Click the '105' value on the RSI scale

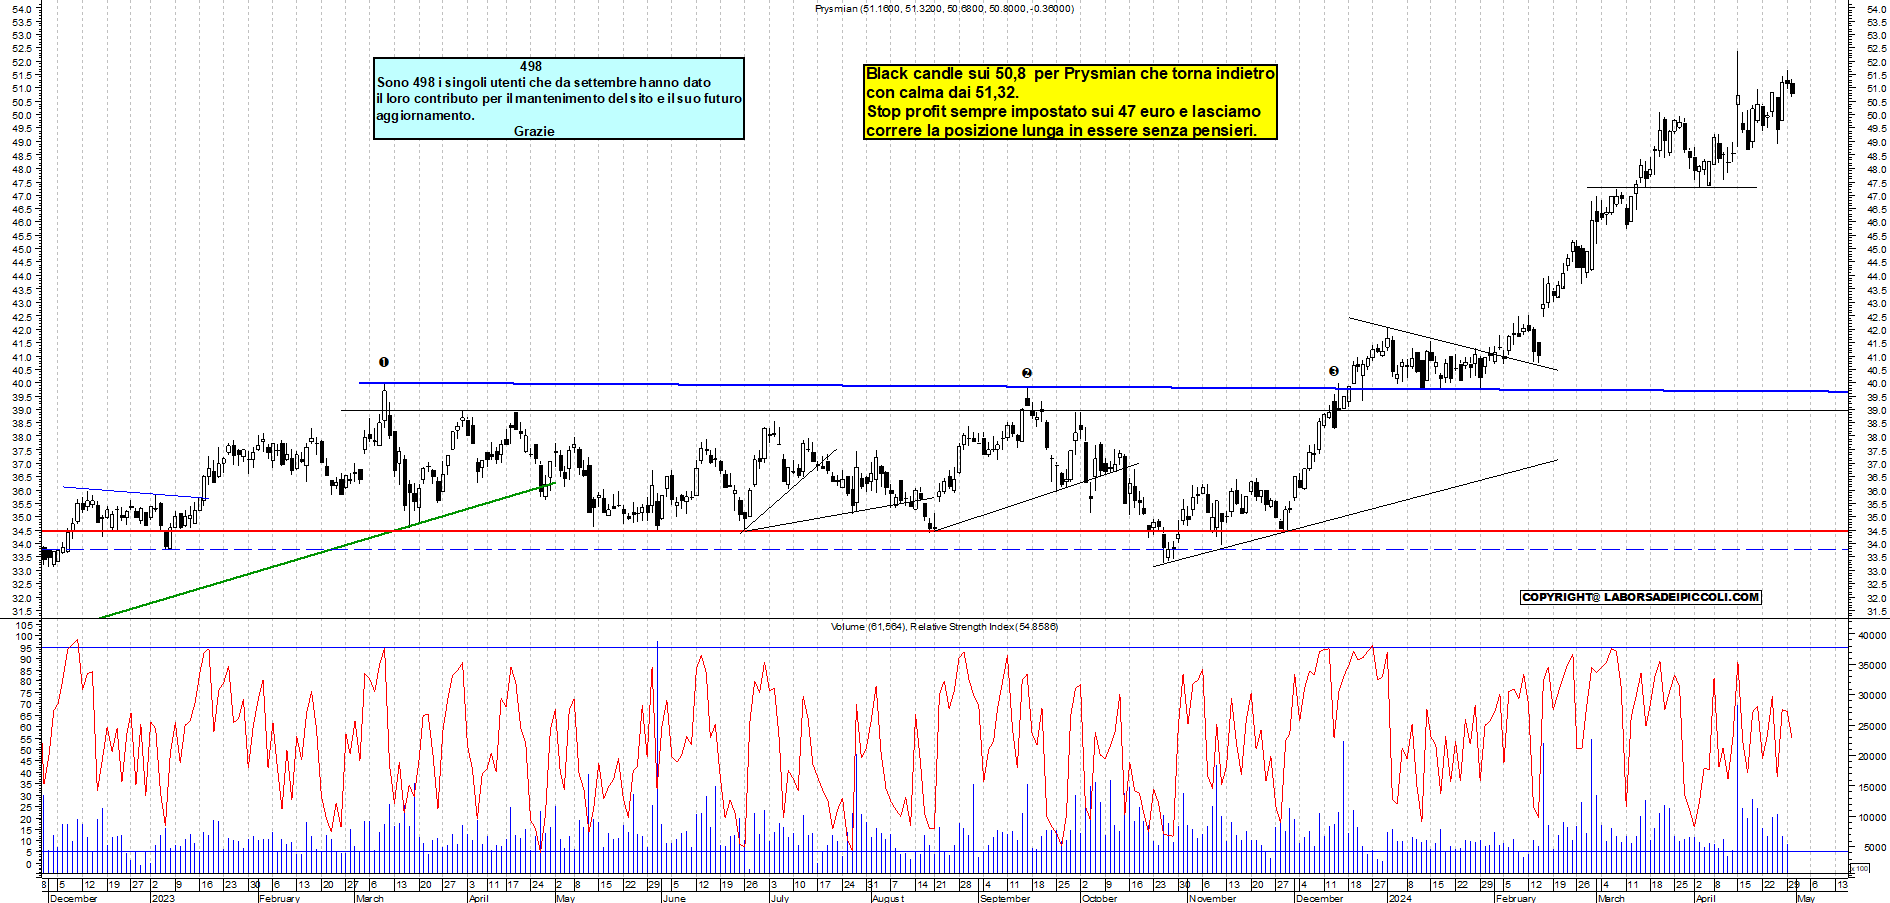tap(25, 625)
